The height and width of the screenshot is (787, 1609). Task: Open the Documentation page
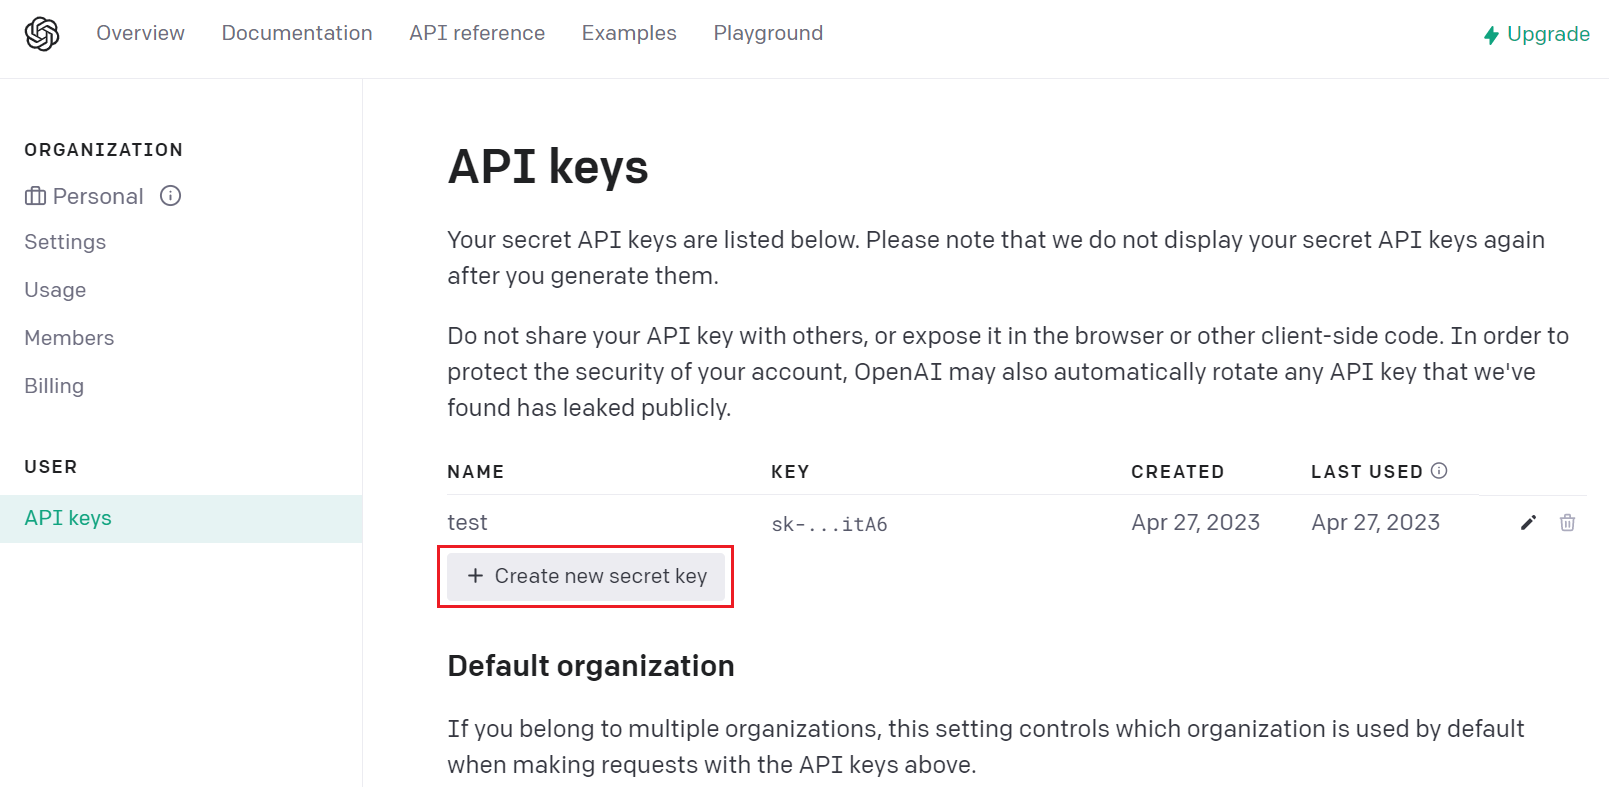point(297,33)
